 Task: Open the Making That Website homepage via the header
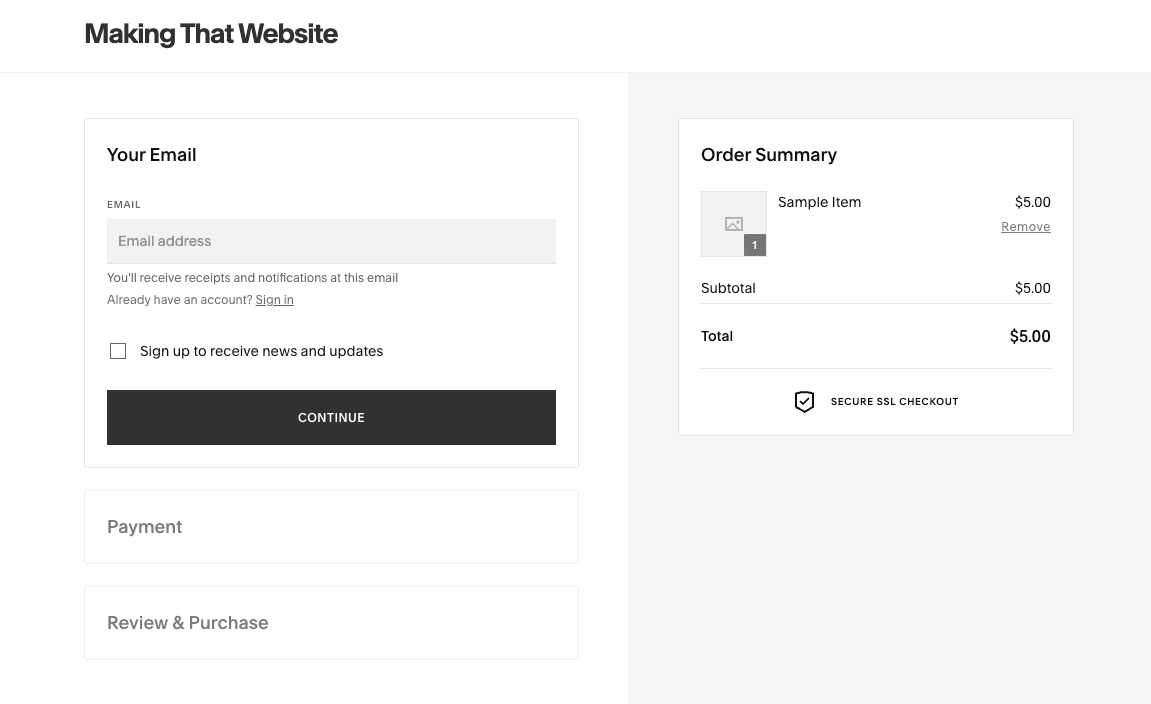[x=211, y=33]
